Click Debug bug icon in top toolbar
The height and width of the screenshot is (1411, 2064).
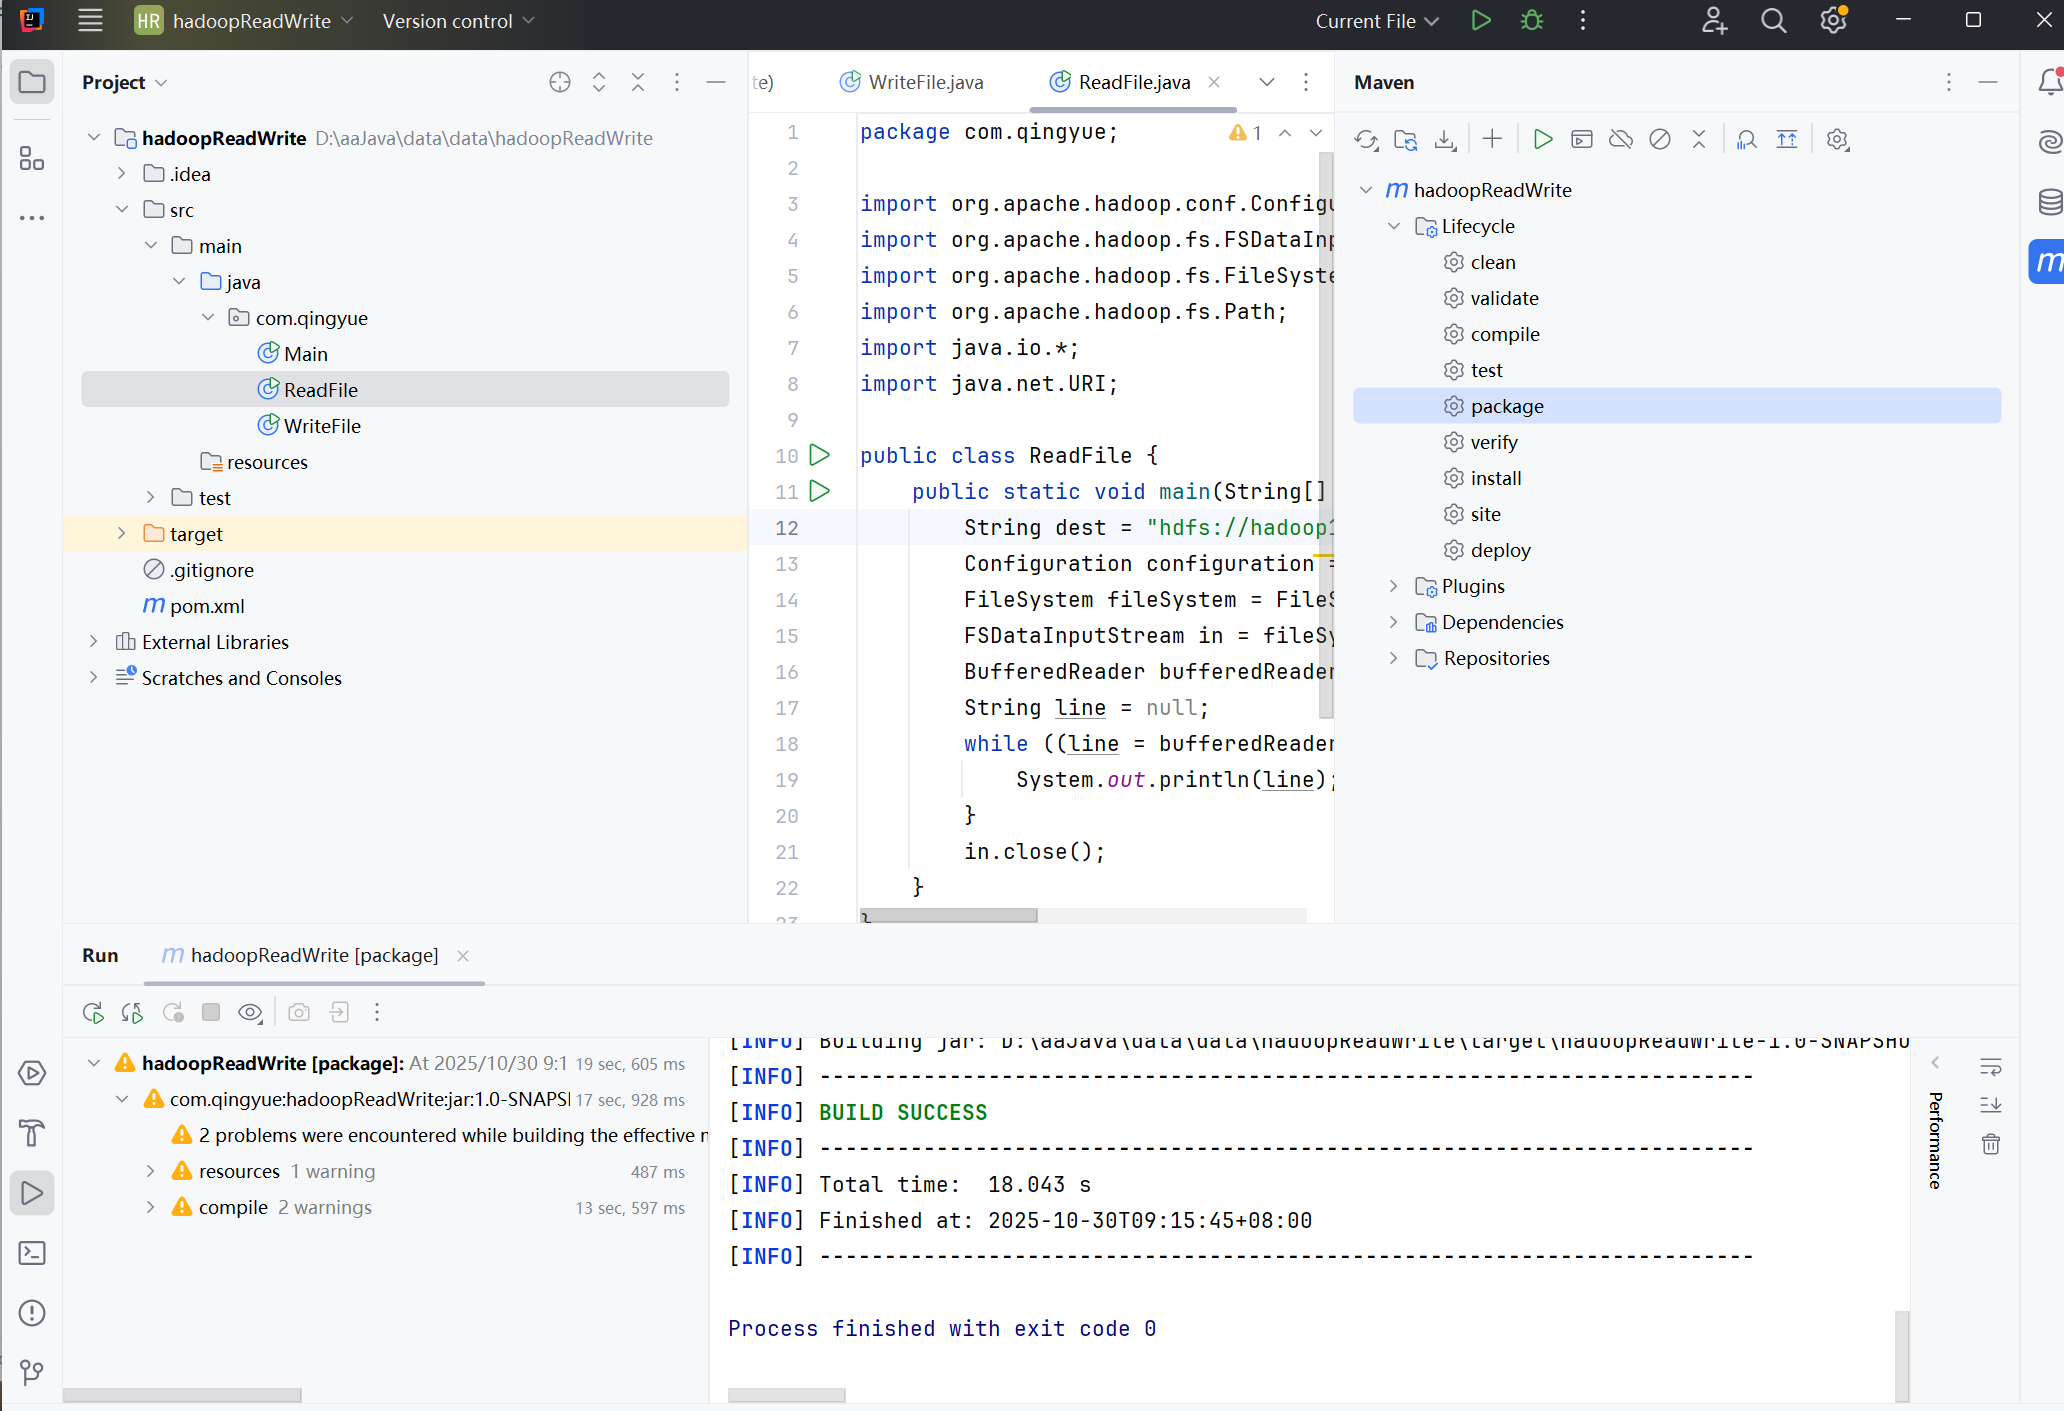pos(1532,21)
